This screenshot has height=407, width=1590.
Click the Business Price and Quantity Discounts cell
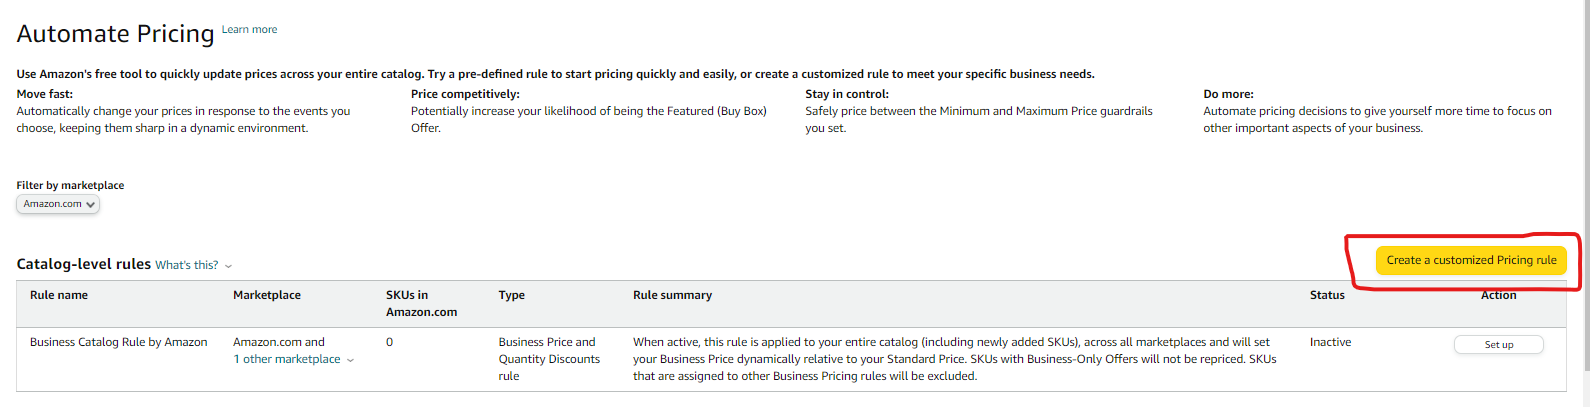pos(549,359)
